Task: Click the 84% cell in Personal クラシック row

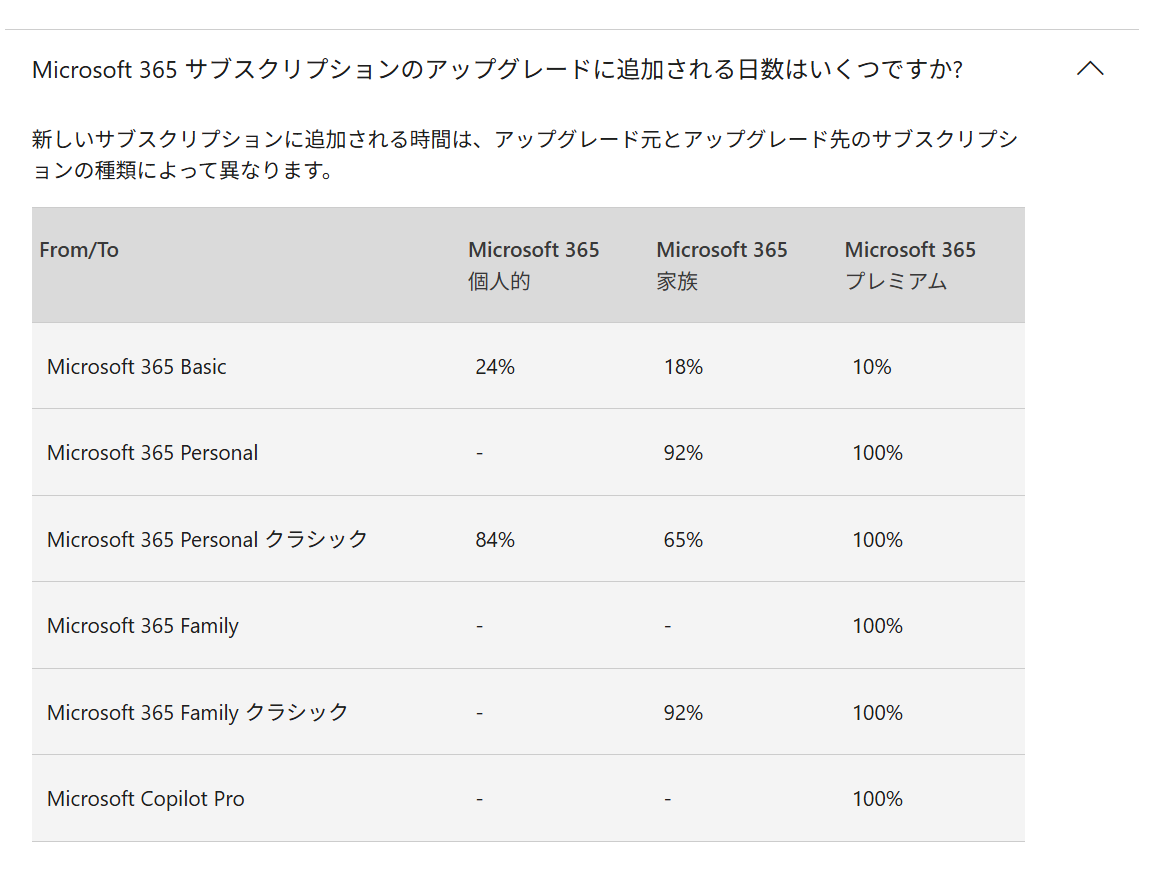Action: (495, 540)
